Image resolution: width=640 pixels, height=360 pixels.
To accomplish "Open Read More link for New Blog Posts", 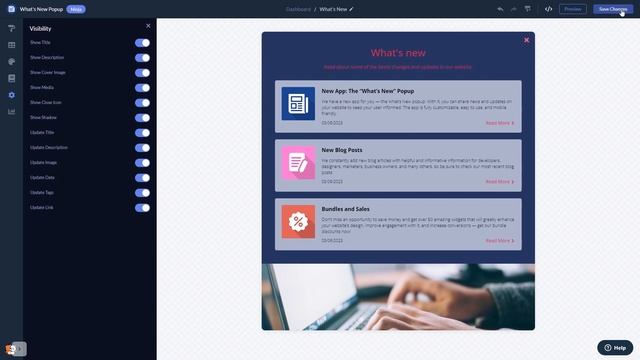I will [500, 182].
